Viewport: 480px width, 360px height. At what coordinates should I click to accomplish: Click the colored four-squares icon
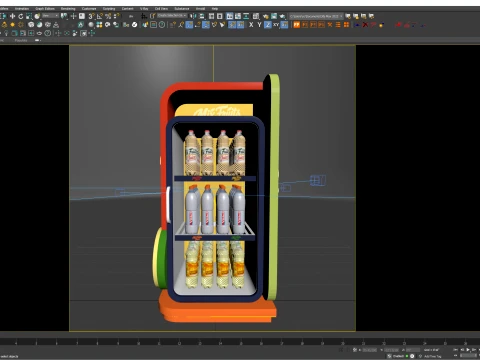[99, 25]
